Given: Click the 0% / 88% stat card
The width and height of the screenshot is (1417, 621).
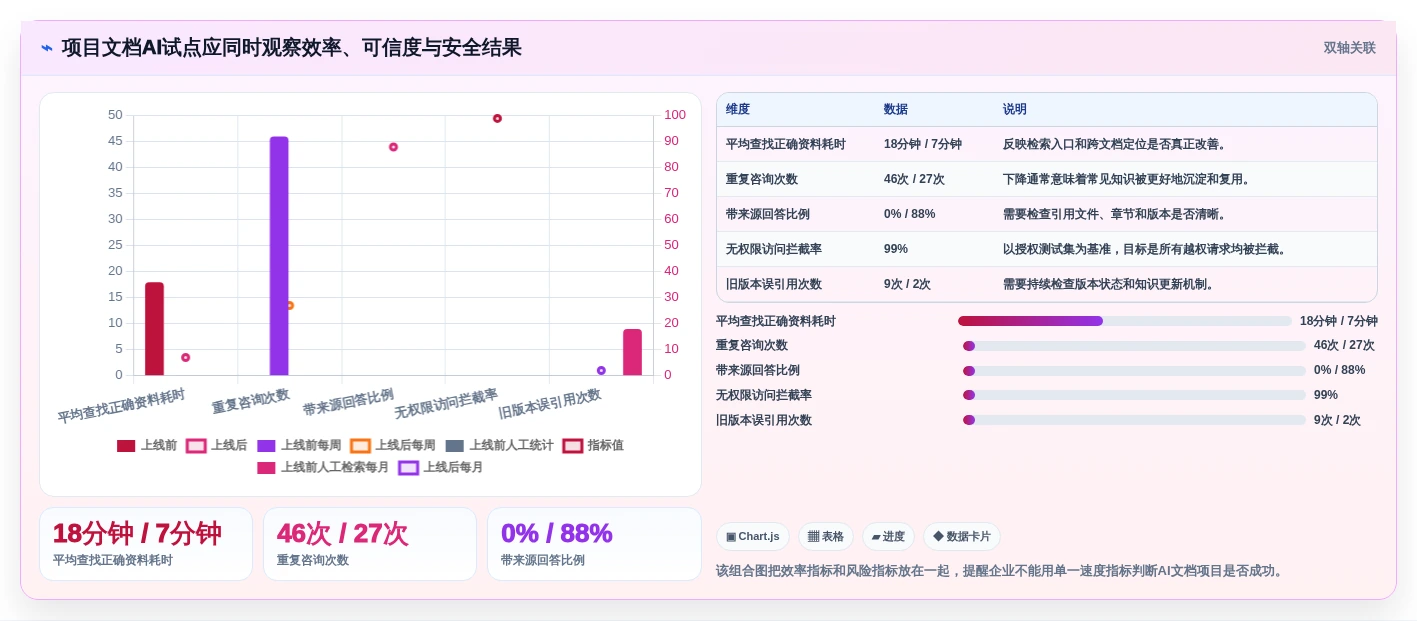Looking at the screenshot, I should [594, 544].
